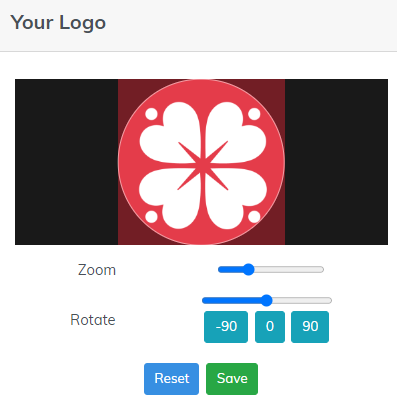
Task: Click the bottom-right white dot in logo
Action: pos(254,217)
